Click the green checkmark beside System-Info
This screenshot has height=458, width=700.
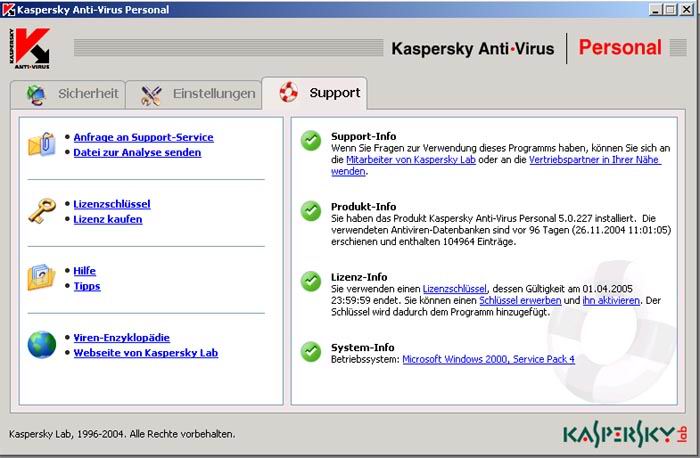311,351
